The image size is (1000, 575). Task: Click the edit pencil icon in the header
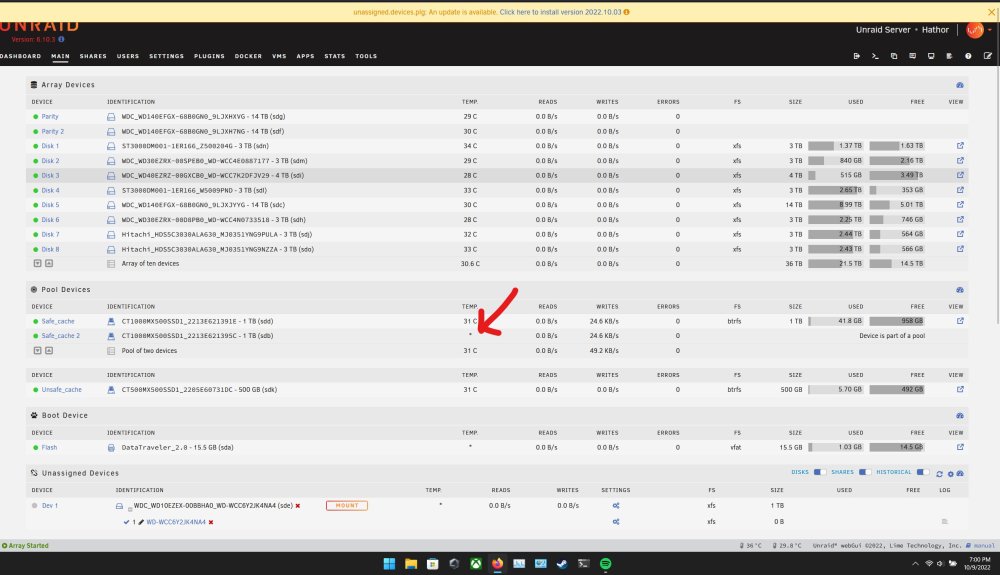point(987,56)
